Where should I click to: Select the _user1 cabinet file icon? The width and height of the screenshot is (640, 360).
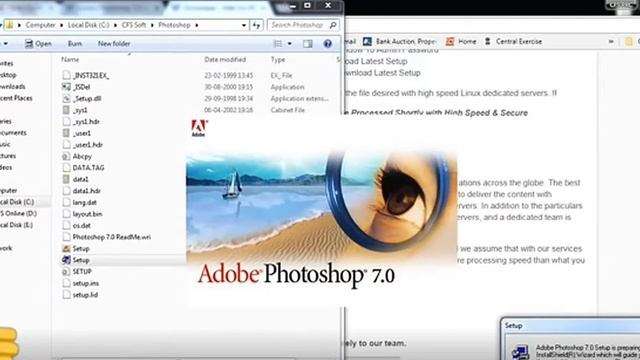(x=66, y=133)
